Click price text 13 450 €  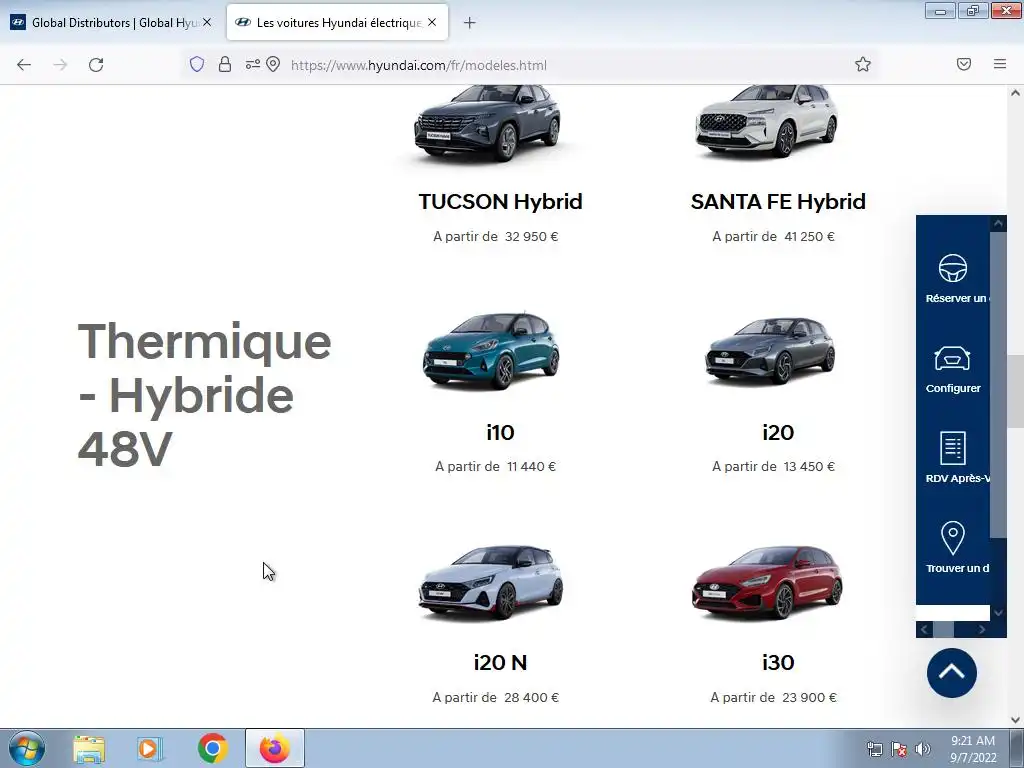pos(809,467)
